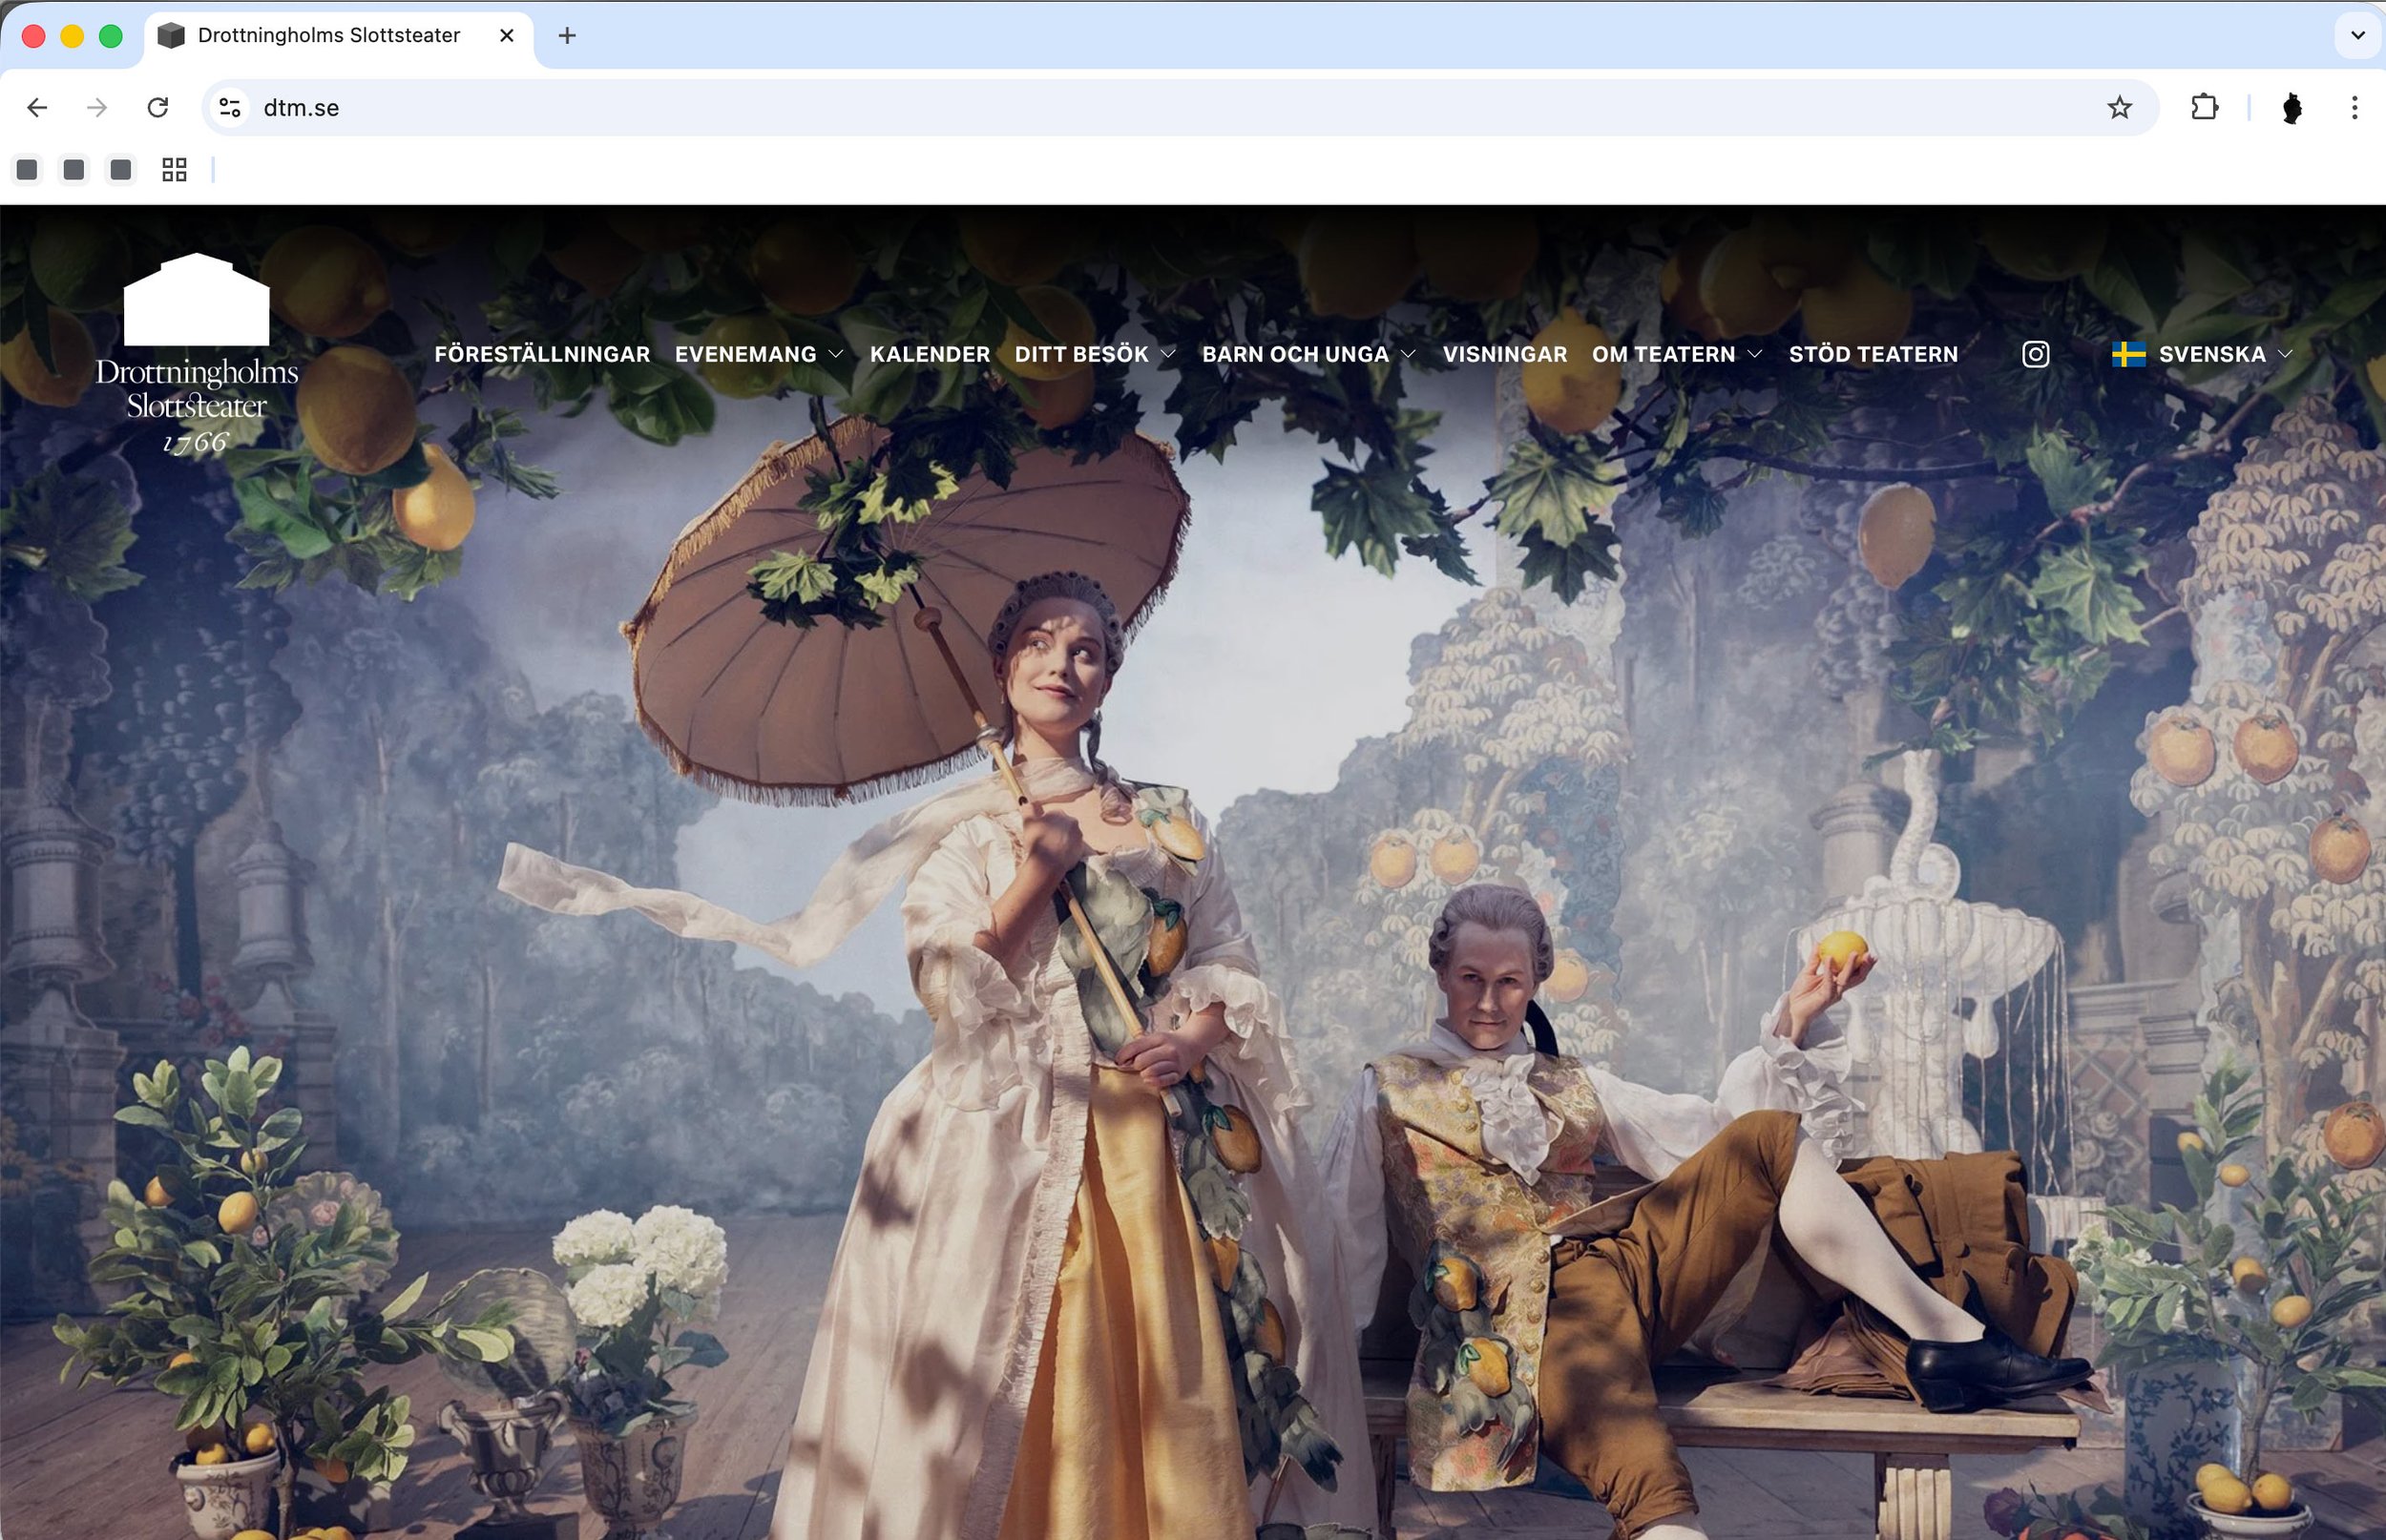Reload the page
This screenshot has width=2386, height=1540.
pyautogui.click(x=157, y=107)
